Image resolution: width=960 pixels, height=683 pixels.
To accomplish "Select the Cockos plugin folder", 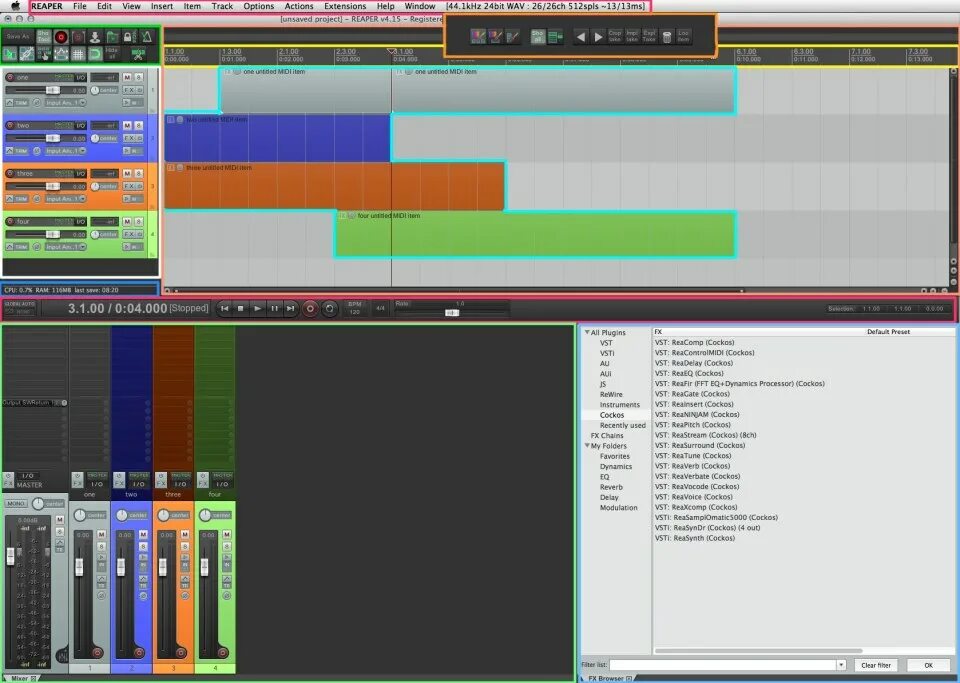I will pos(612,415).
